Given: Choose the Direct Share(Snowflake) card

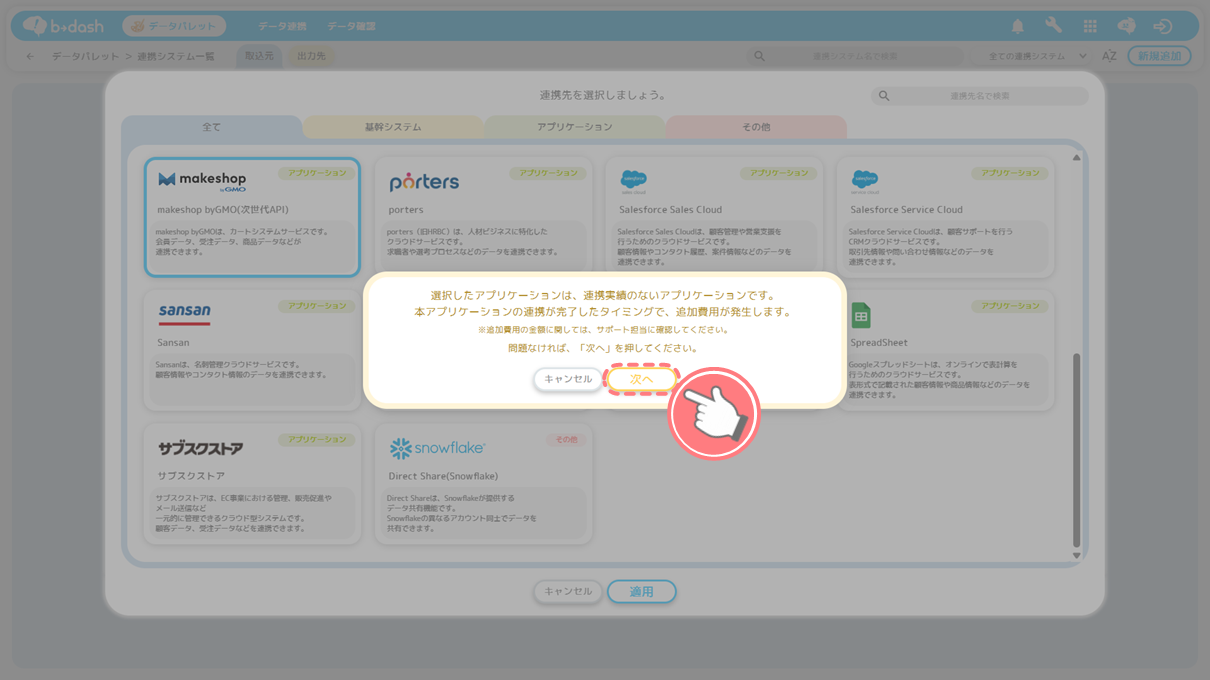Looking at the screenshot, I should tap(483, 484).
